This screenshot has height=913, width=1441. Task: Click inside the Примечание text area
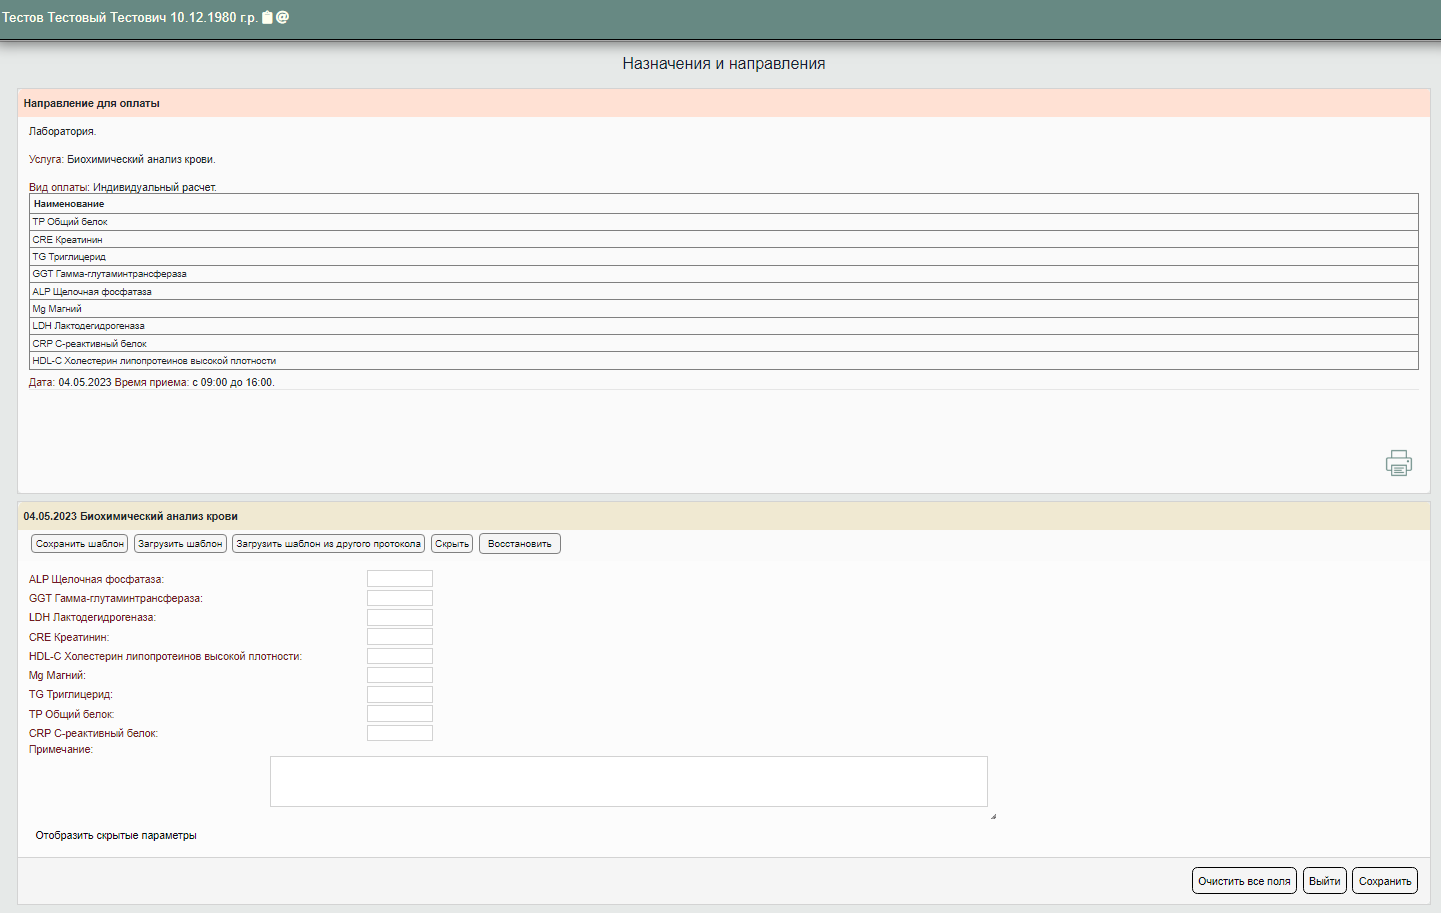pos(628,781)
